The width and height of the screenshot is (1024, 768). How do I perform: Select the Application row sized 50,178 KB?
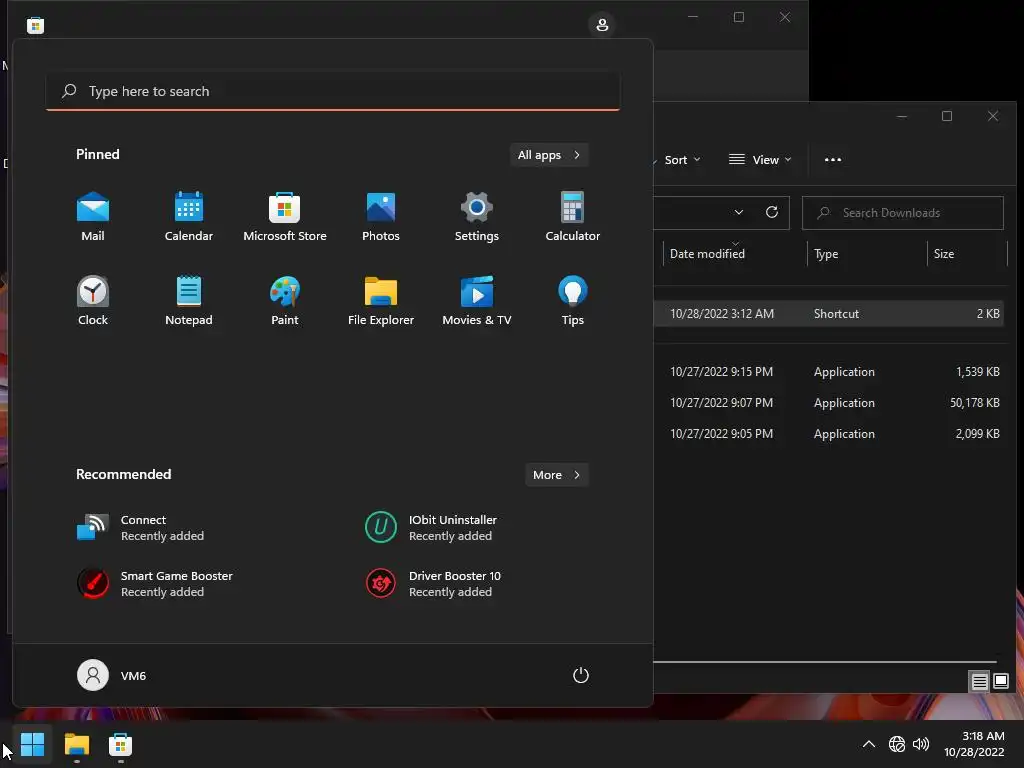coord(829,403)
